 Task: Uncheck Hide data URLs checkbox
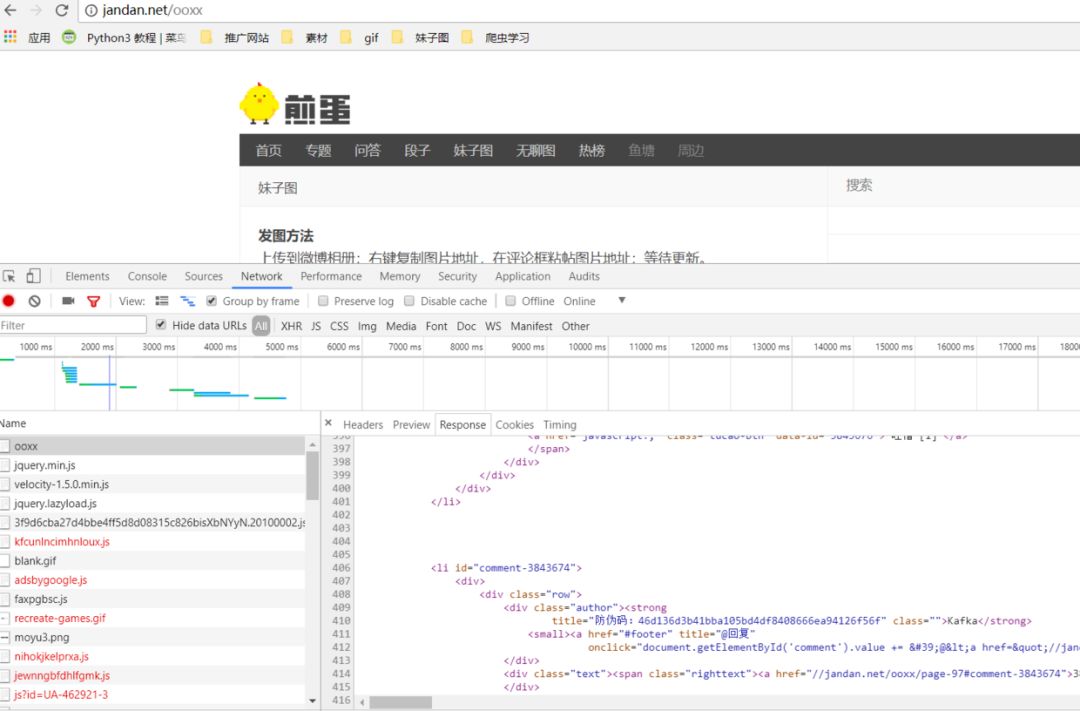[160, 325]
